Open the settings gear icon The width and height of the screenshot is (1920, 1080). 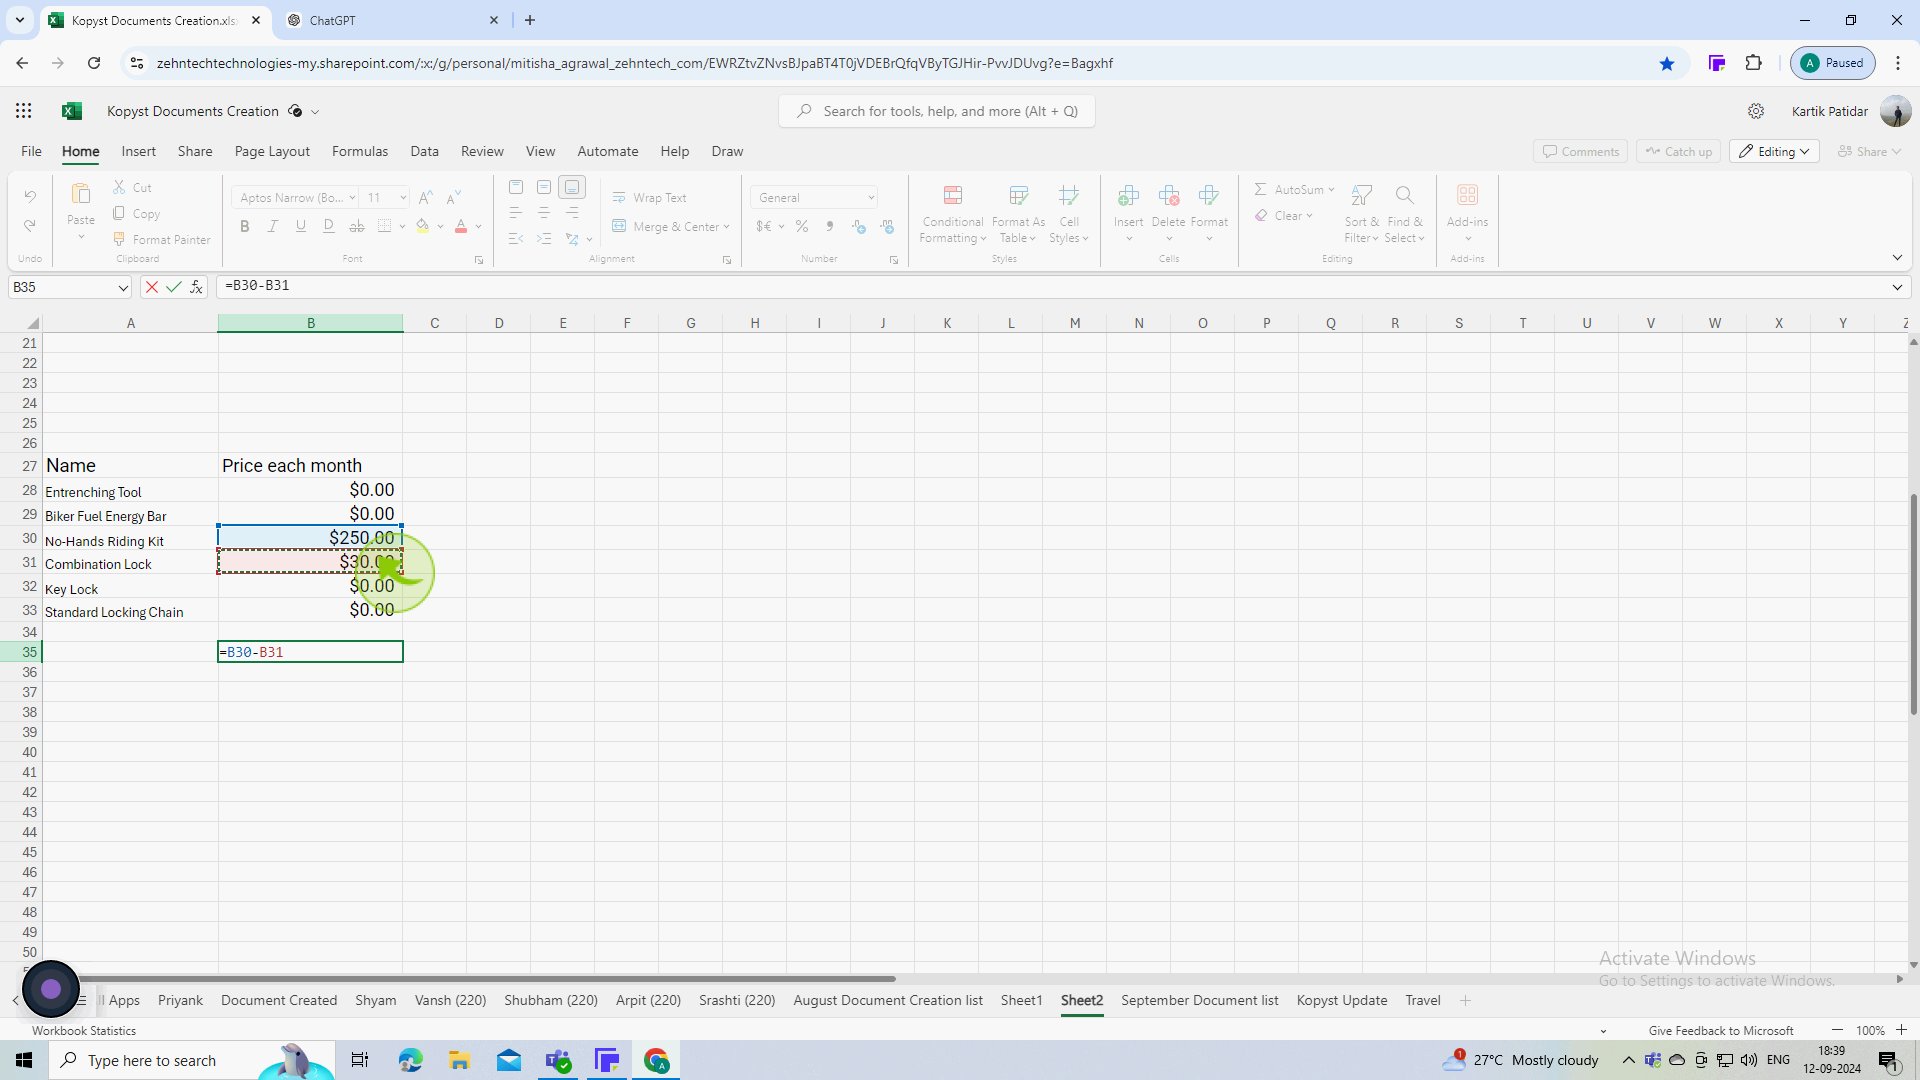(1756, 111)
